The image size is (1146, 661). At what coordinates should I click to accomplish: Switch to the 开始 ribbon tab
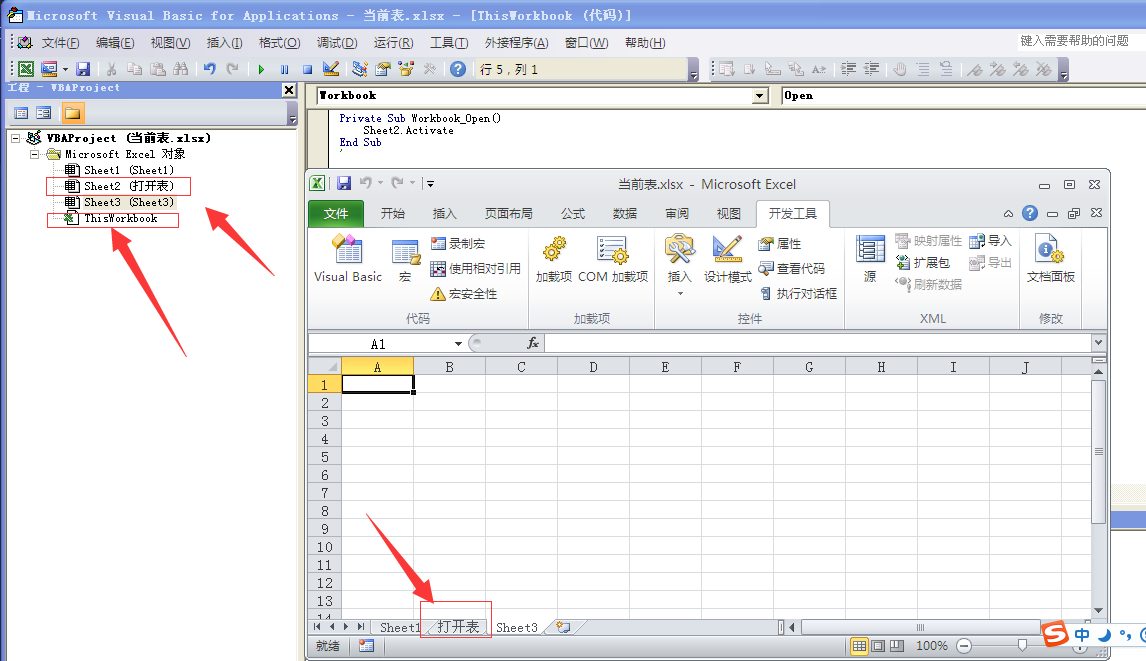tap(392, 214)
